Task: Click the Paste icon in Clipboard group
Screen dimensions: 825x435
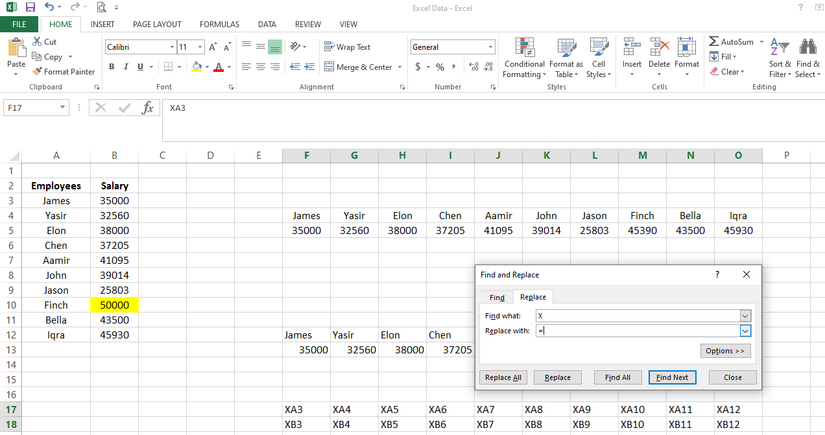Action: [16, 52]
